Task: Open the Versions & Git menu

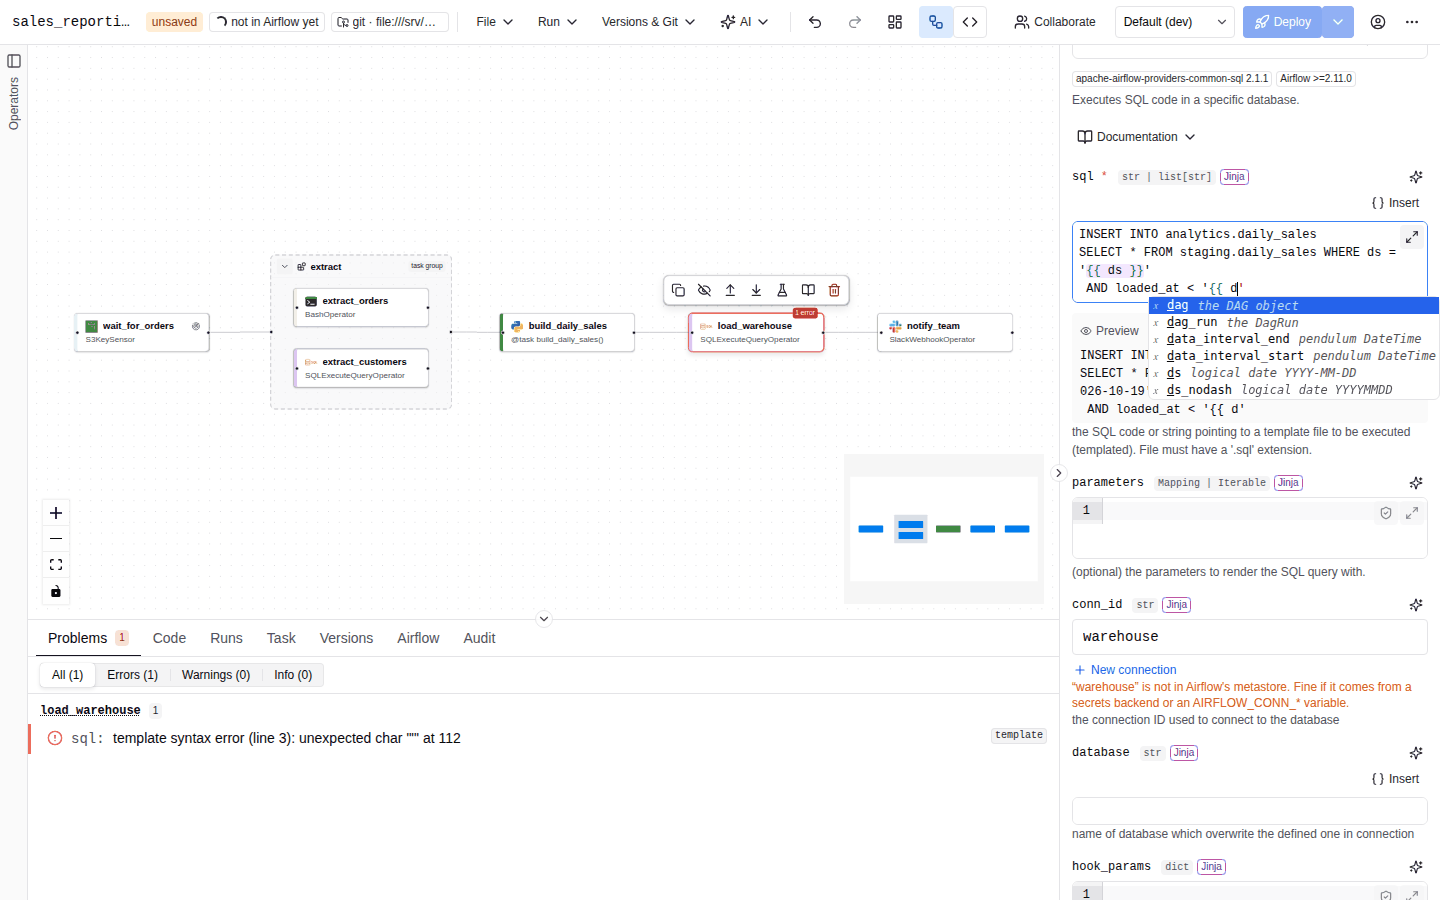Action: (x=648, y=22)
